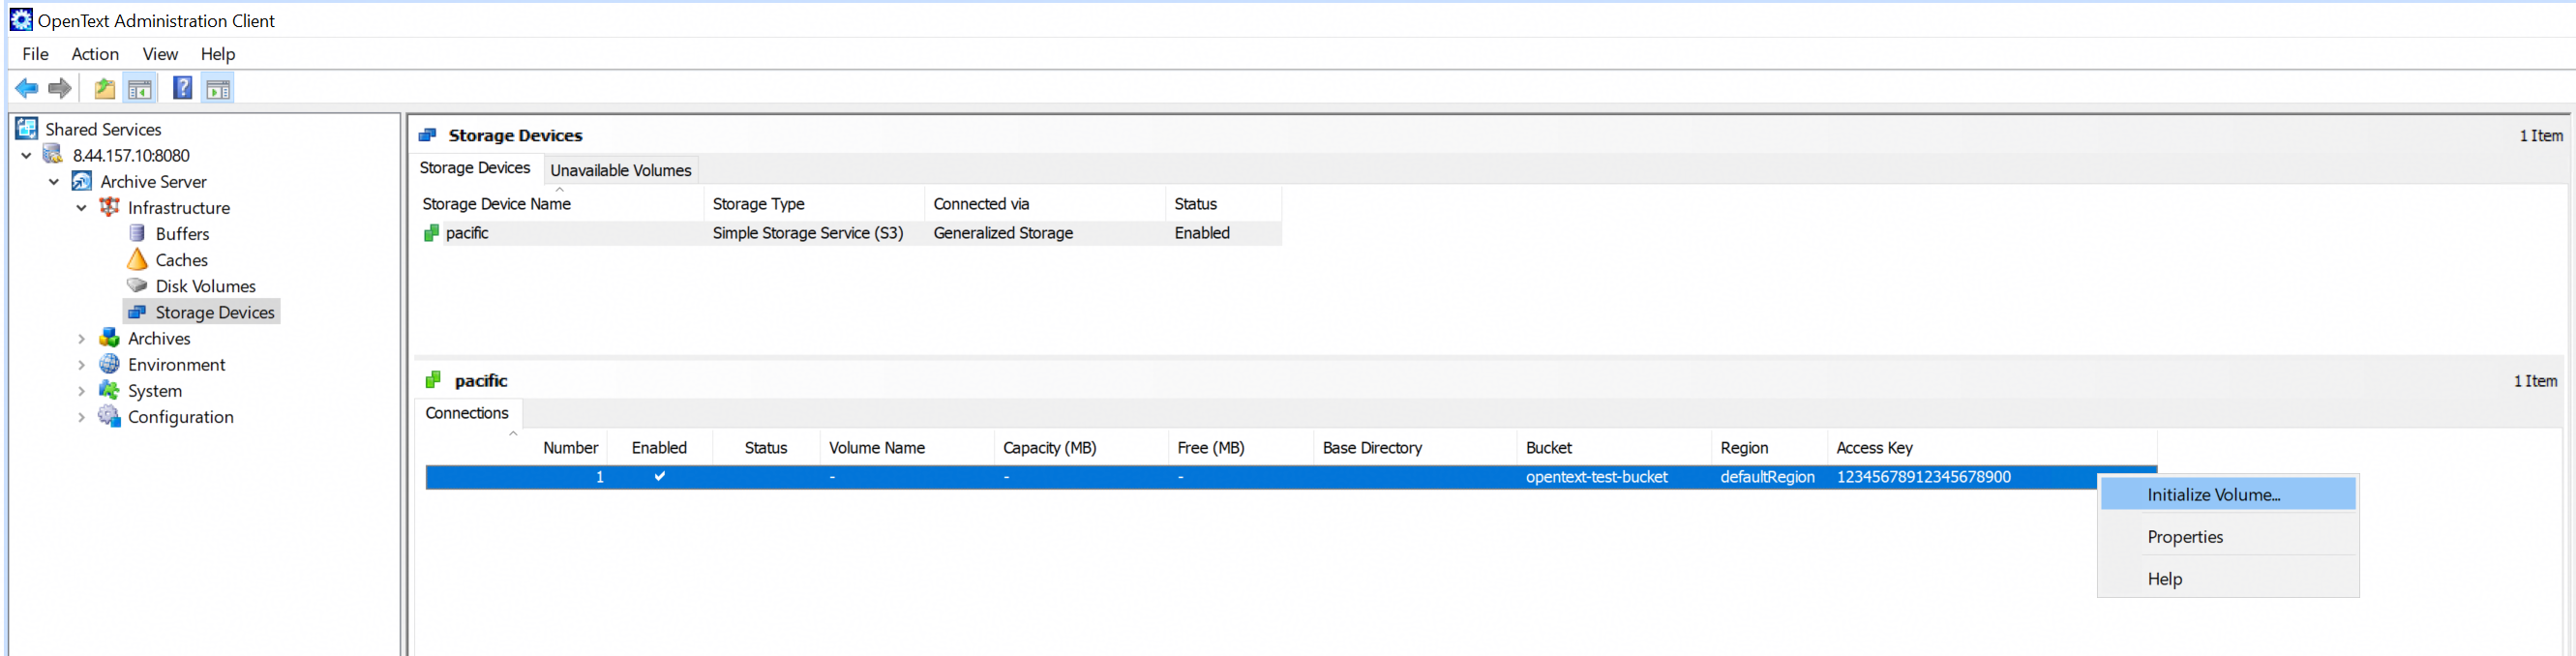Click the Storage Devices tree icon

pos(137,312)
